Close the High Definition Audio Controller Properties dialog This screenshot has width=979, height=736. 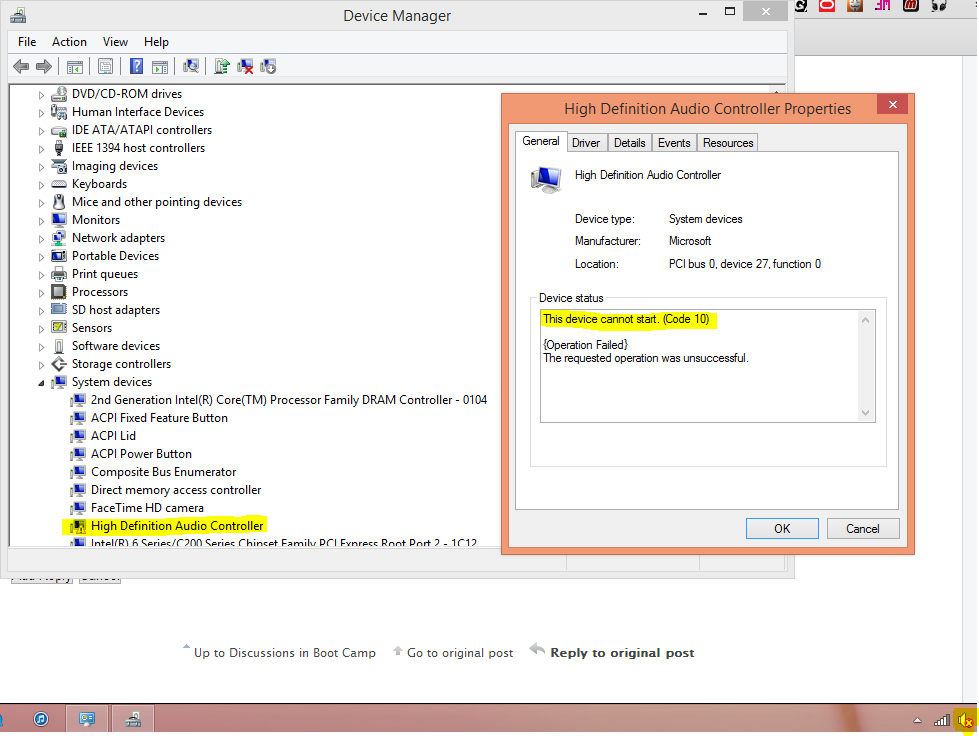click(892, 104)
